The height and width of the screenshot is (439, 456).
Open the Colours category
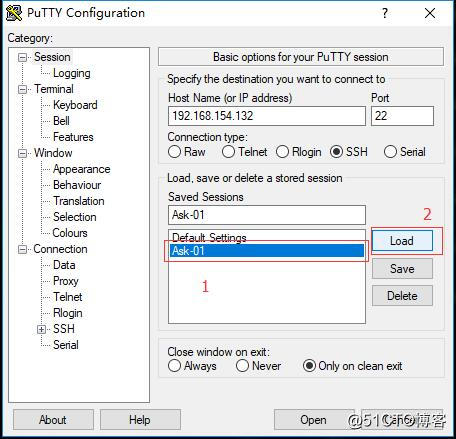point(70,233)
